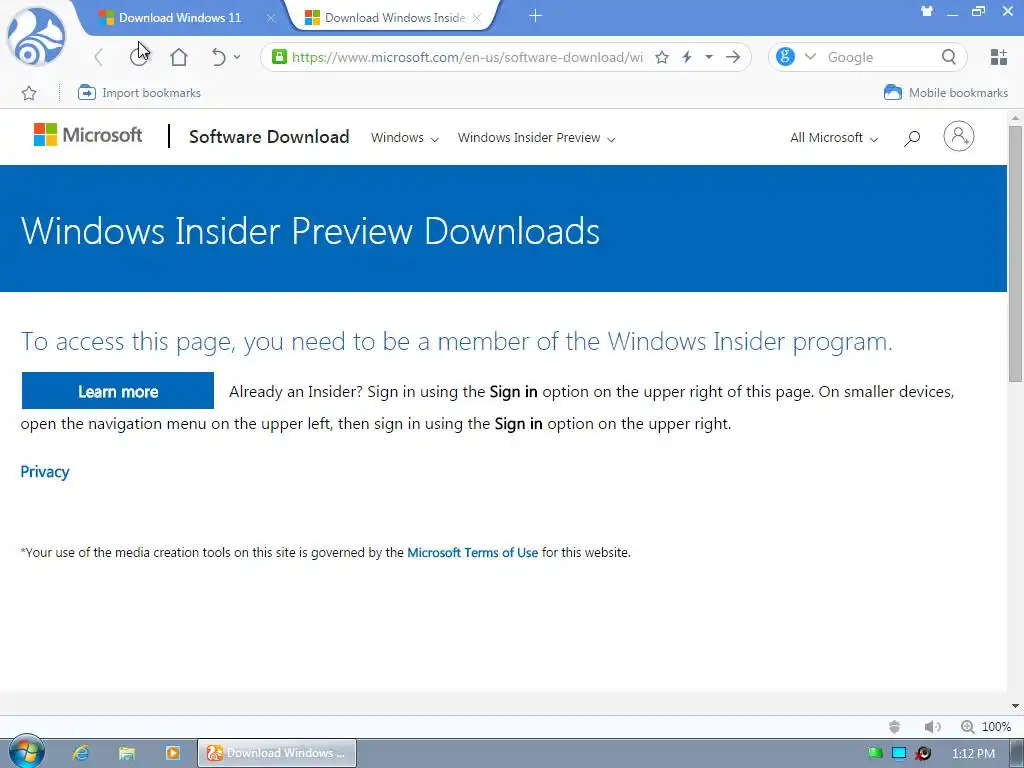Launch Internet Explorer from taskbar
The height and width of the screenshot is (768, 1024).
(x=80, y=753)
